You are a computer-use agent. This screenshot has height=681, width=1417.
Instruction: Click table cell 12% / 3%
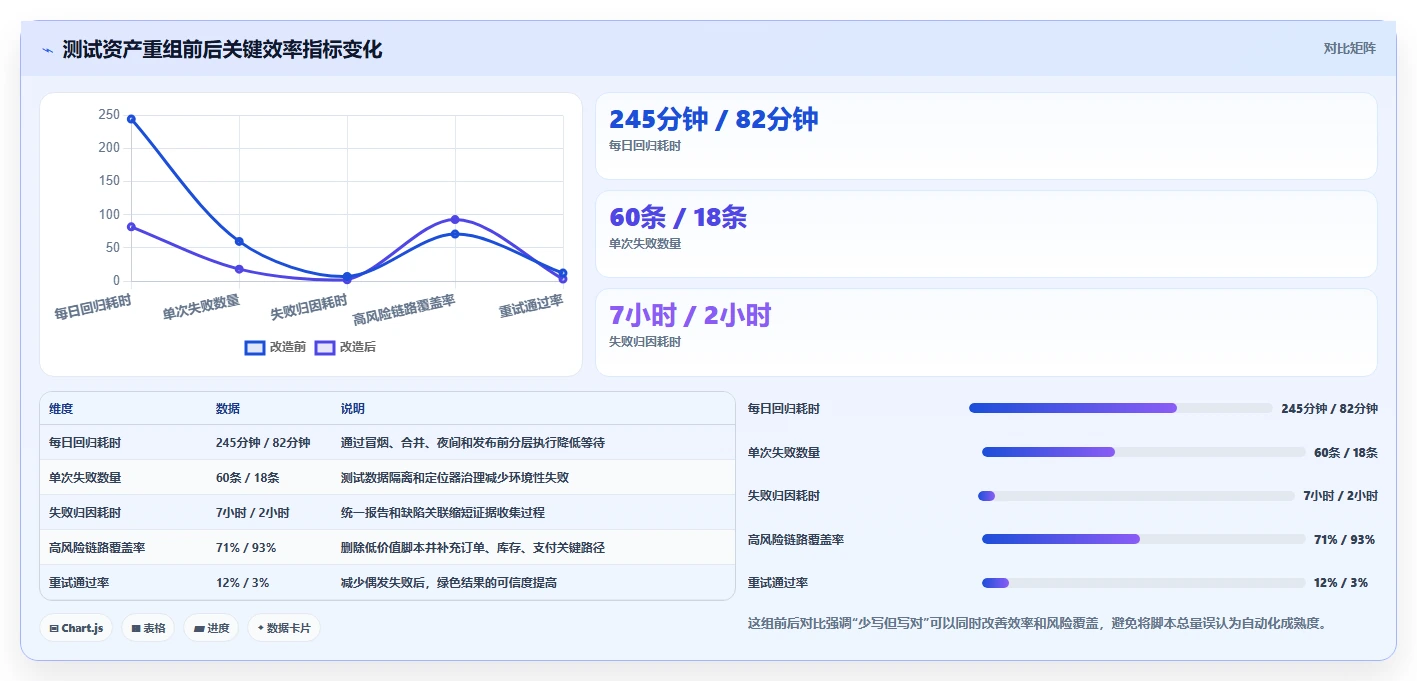click(x=243, y=582)
